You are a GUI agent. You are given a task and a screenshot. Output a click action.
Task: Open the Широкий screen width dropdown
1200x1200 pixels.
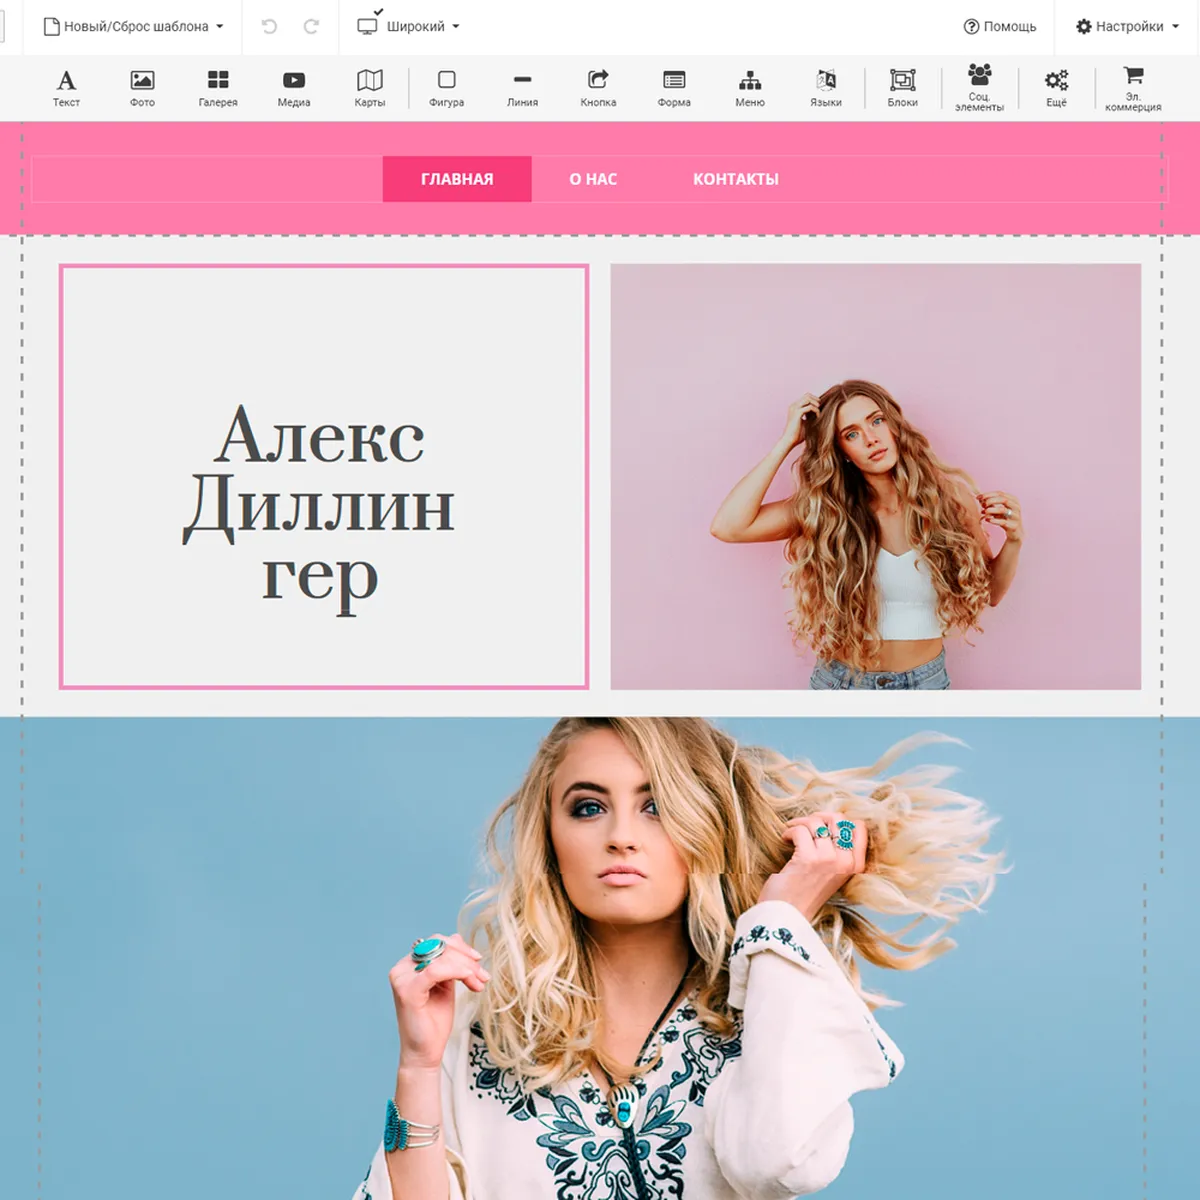pos(410,27)
